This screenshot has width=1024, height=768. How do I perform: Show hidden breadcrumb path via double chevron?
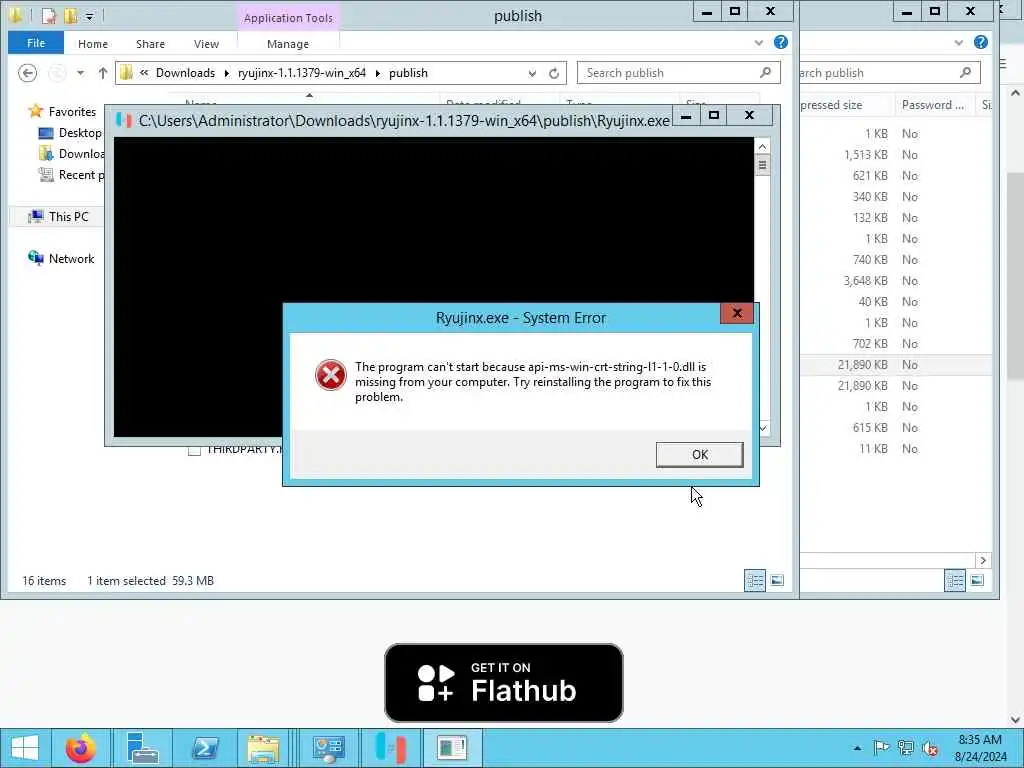point(144,72)
